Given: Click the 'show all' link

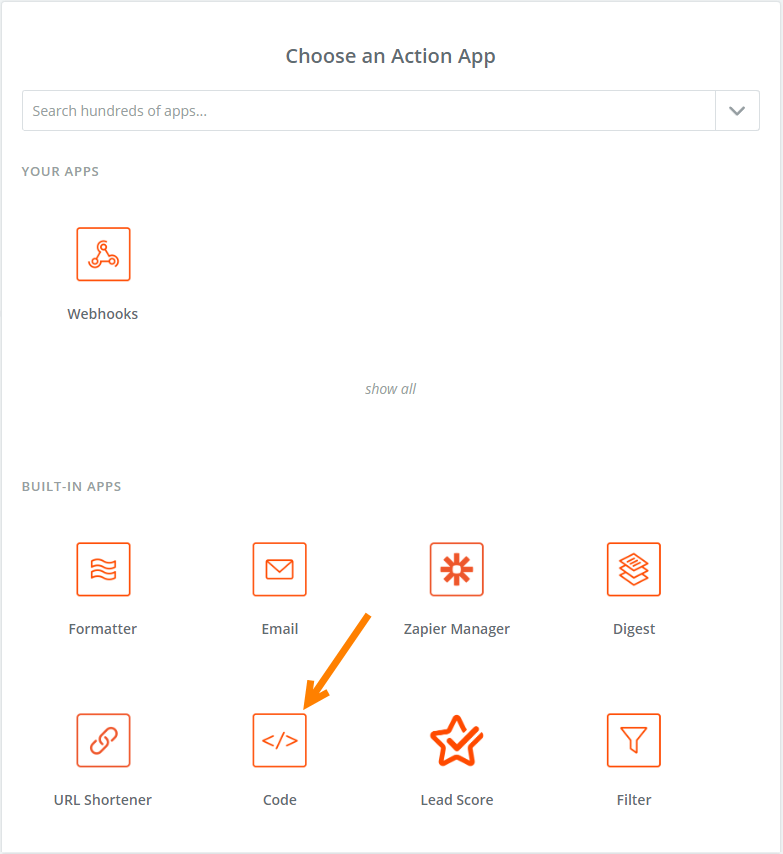Looking at the screenshot, I should click(390, 389).
